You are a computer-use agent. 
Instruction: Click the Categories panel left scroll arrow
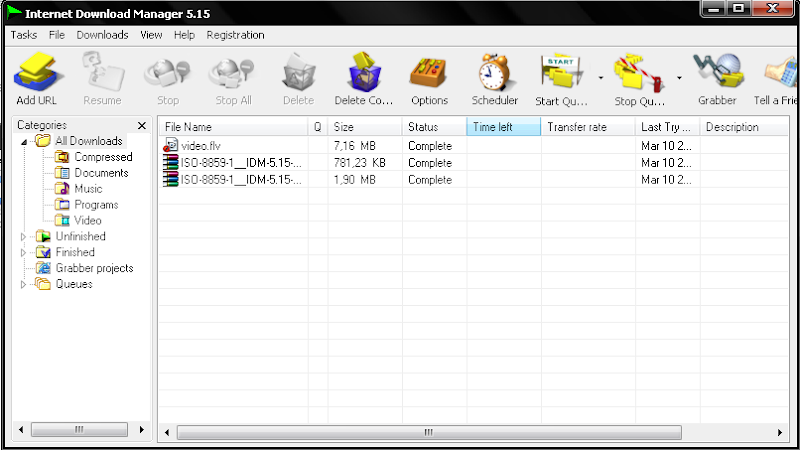[x=21, y=429]
